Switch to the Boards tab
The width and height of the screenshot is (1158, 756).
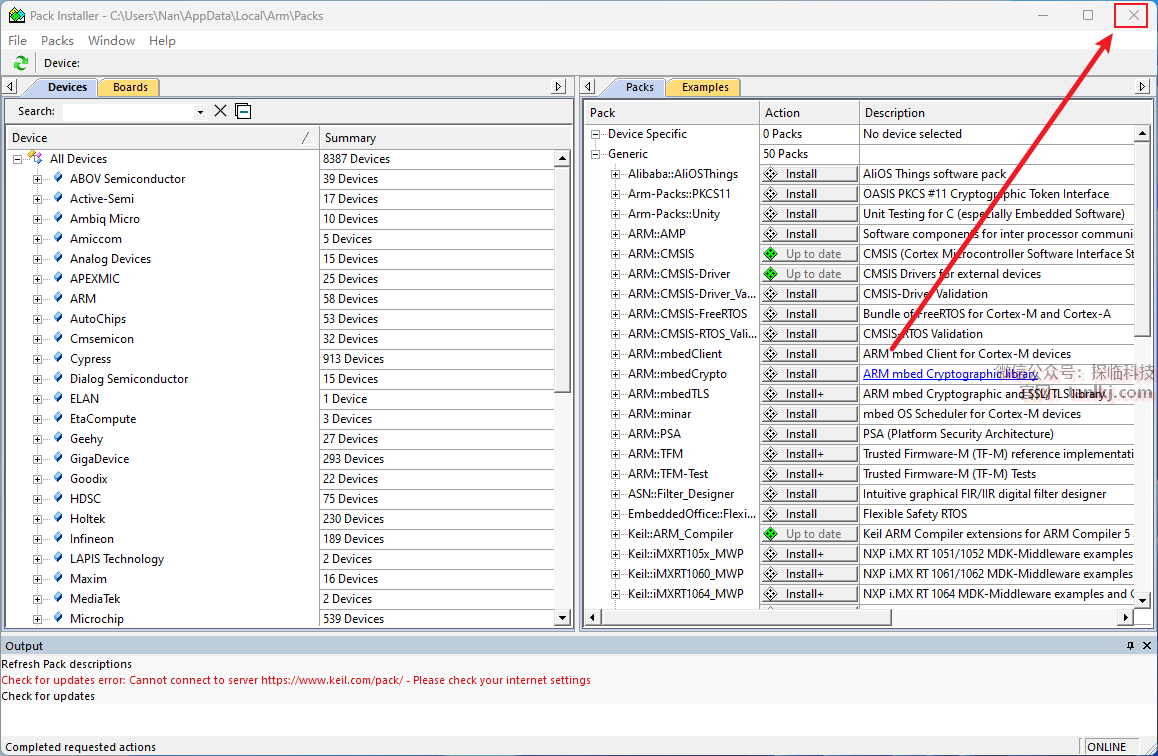[130, 87]
